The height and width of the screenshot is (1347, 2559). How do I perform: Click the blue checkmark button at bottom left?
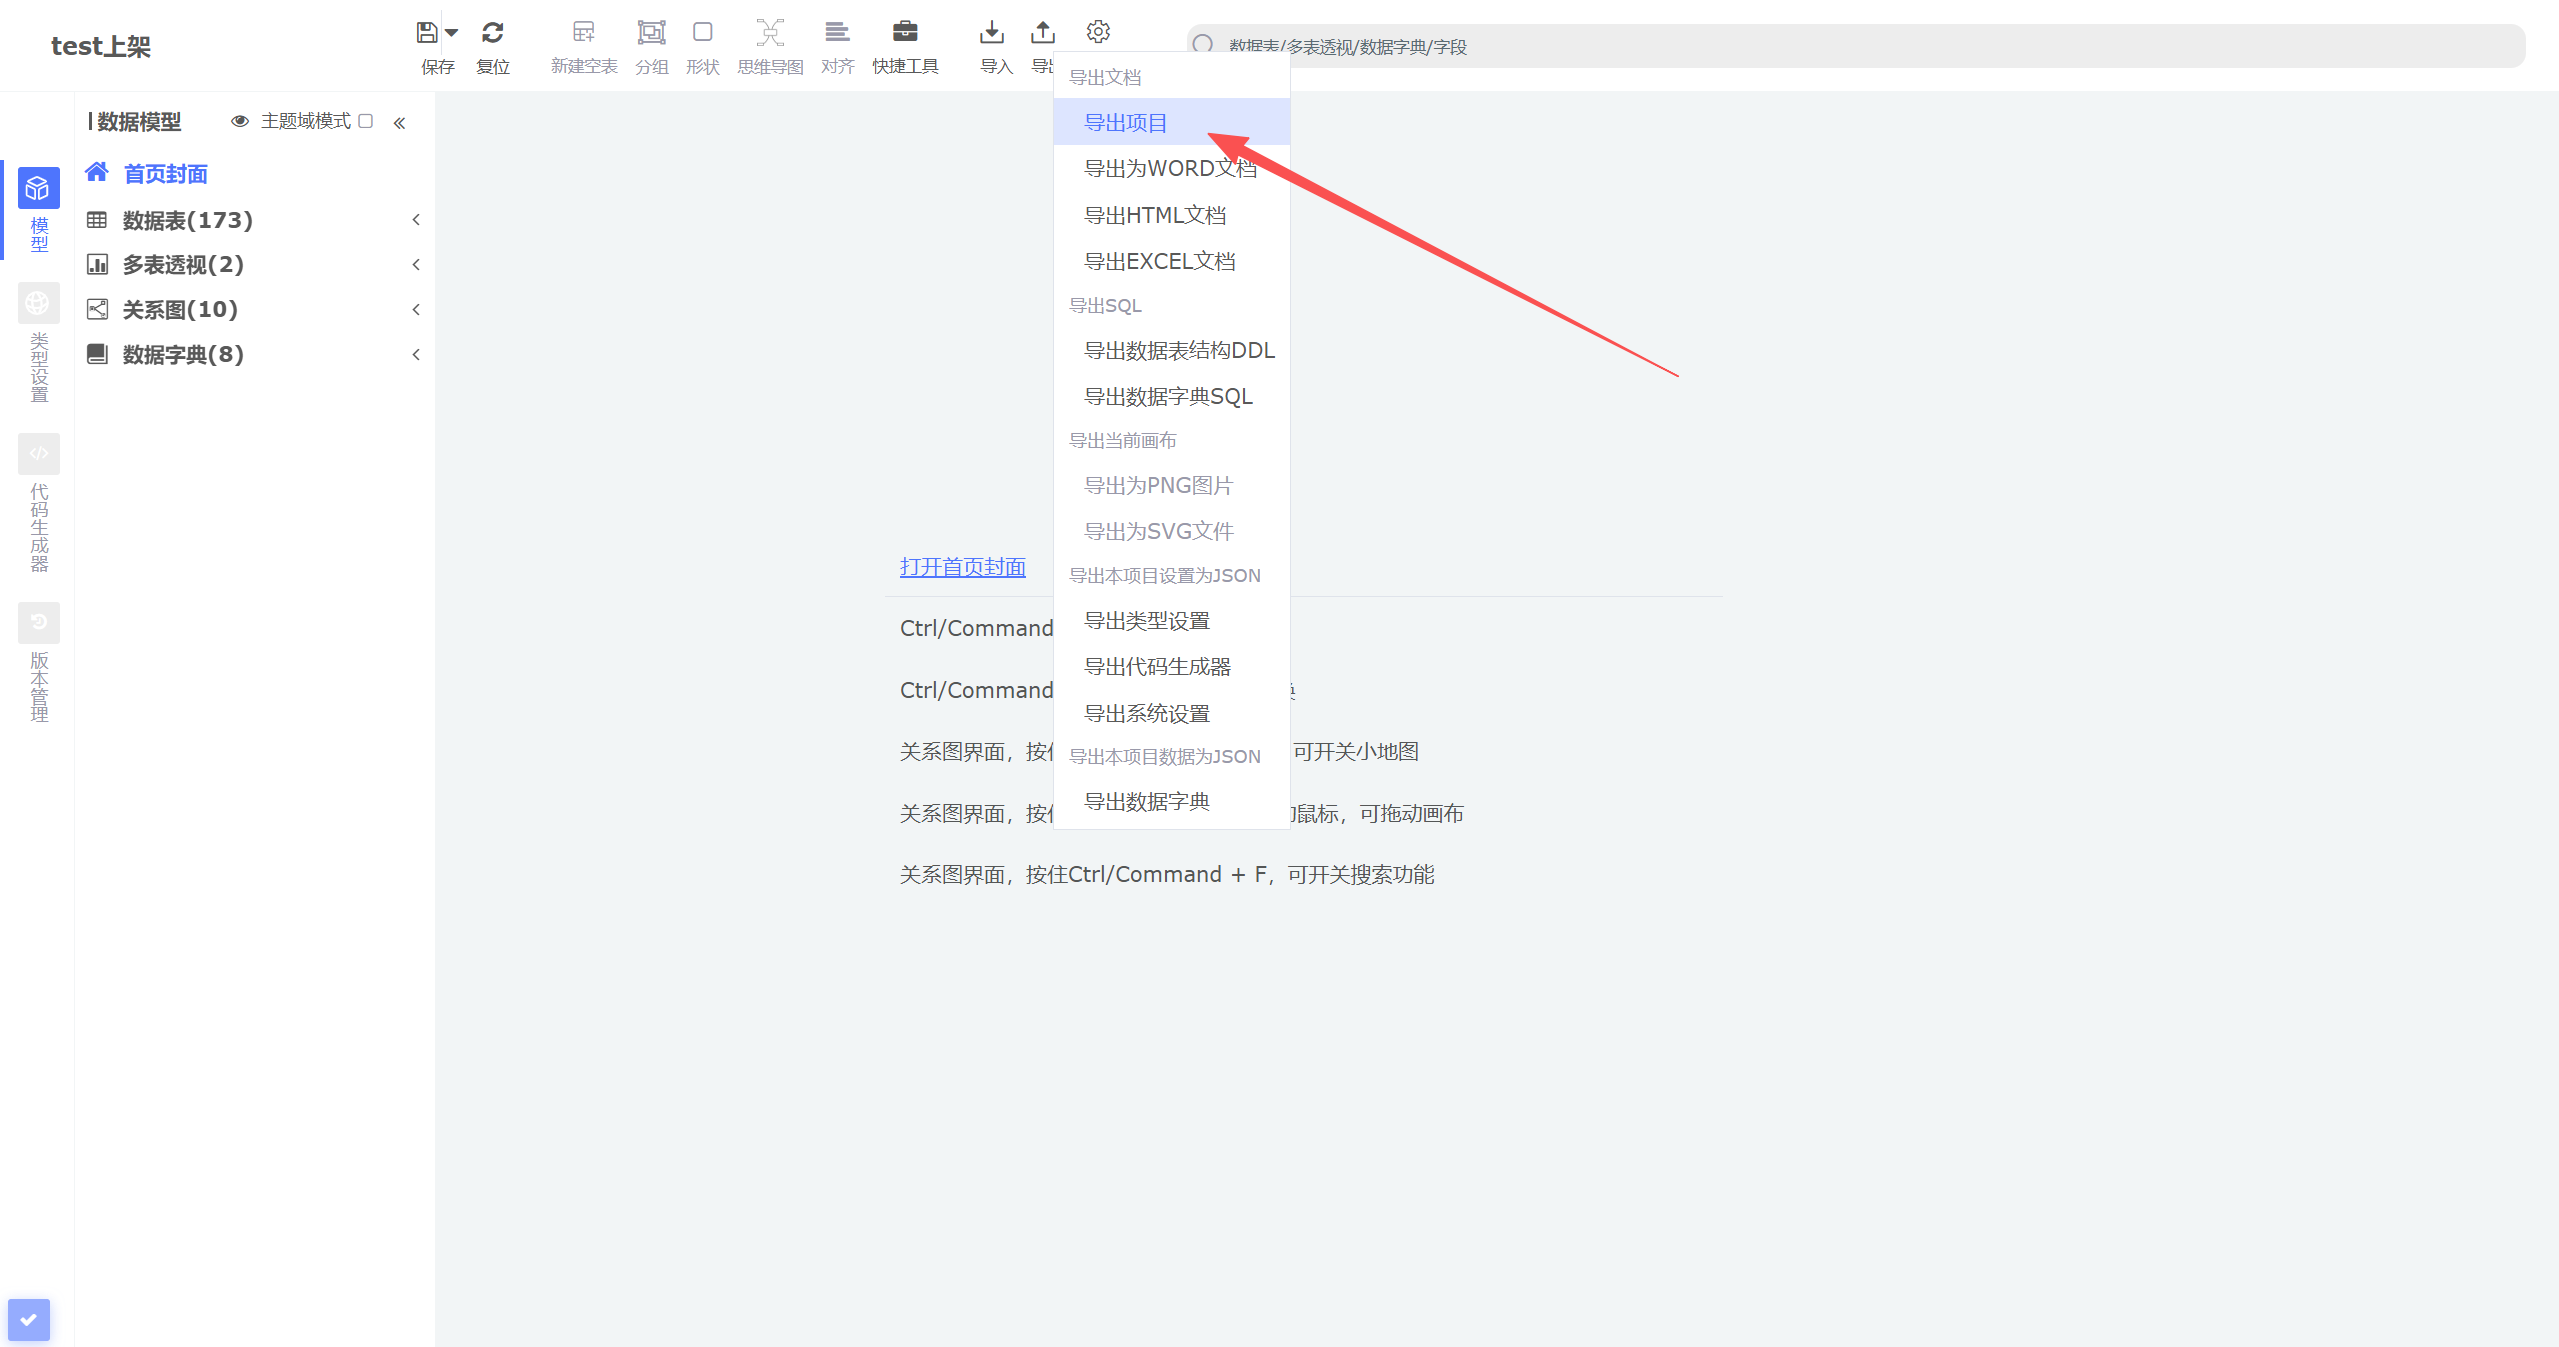pos(29,1319)
